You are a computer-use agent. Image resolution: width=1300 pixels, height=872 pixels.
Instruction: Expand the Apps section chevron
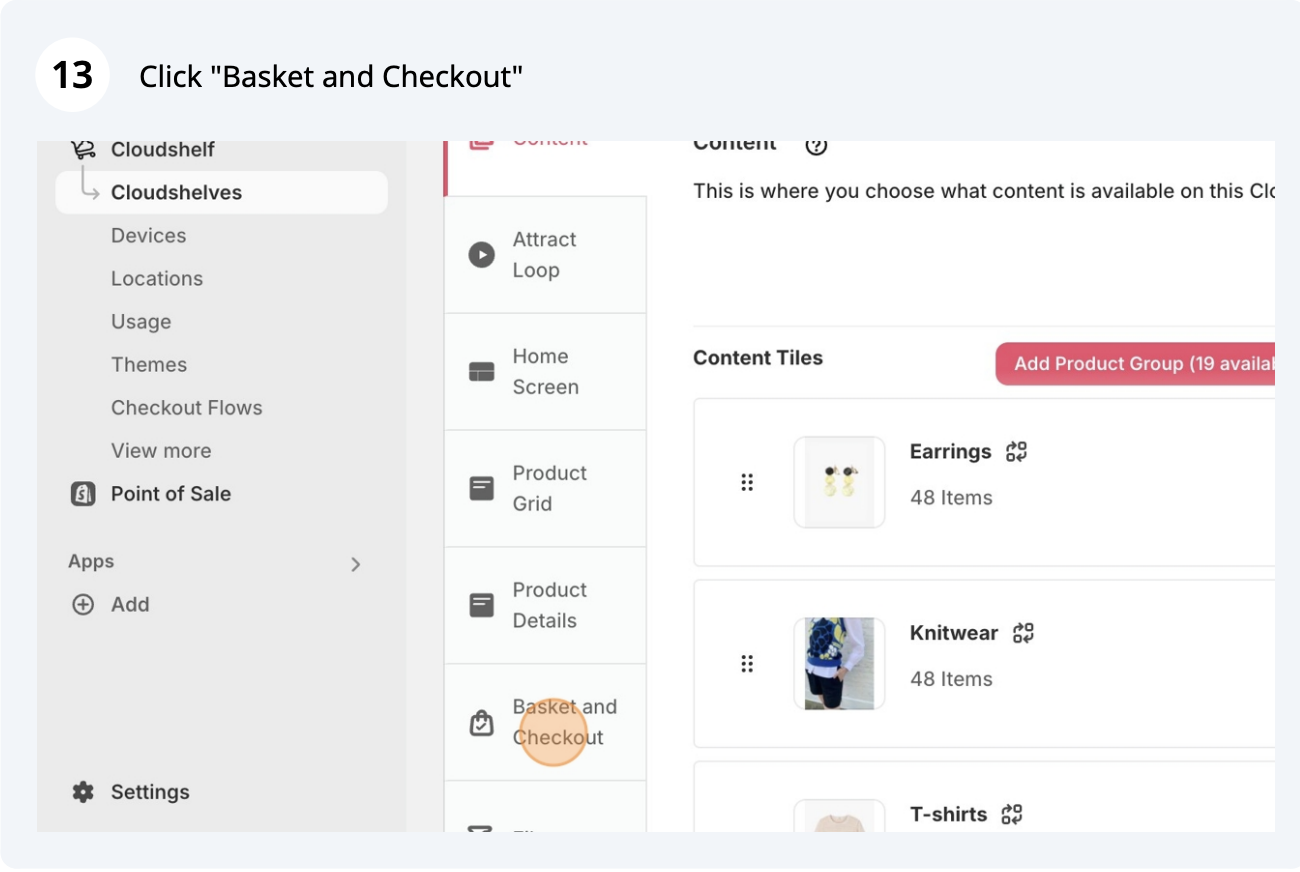tap(355, 564)
